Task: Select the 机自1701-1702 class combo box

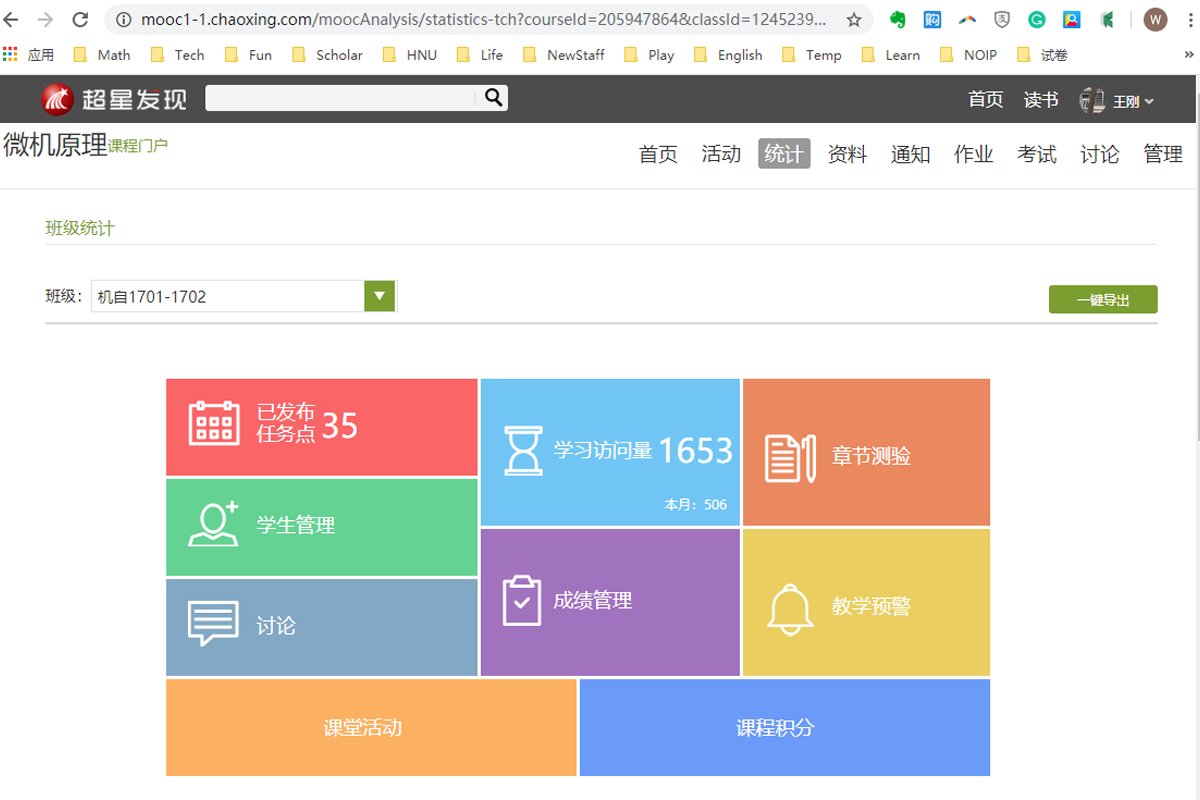Action: 228,296
